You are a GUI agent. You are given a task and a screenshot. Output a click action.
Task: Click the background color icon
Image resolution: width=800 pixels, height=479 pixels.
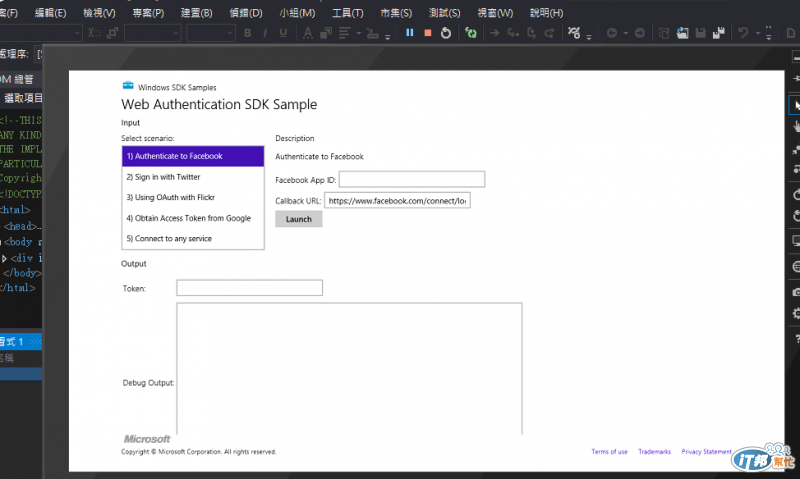pyautogui.click(x=326, y=33)
